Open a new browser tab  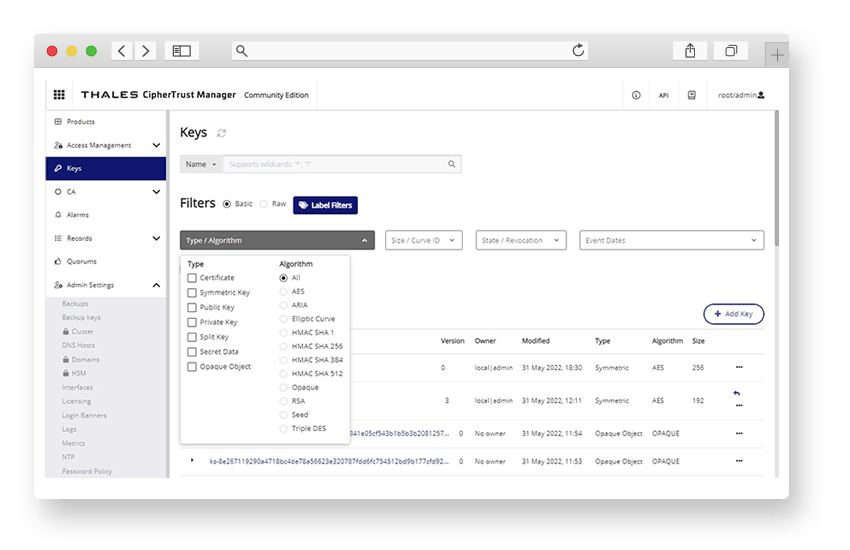777,55
